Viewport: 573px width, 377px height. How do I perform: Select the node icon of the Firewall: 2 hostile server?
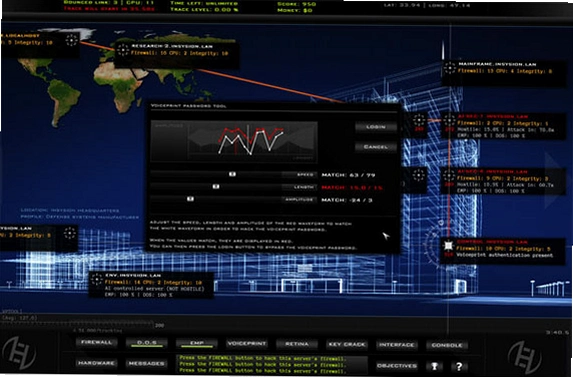[449, 119]
